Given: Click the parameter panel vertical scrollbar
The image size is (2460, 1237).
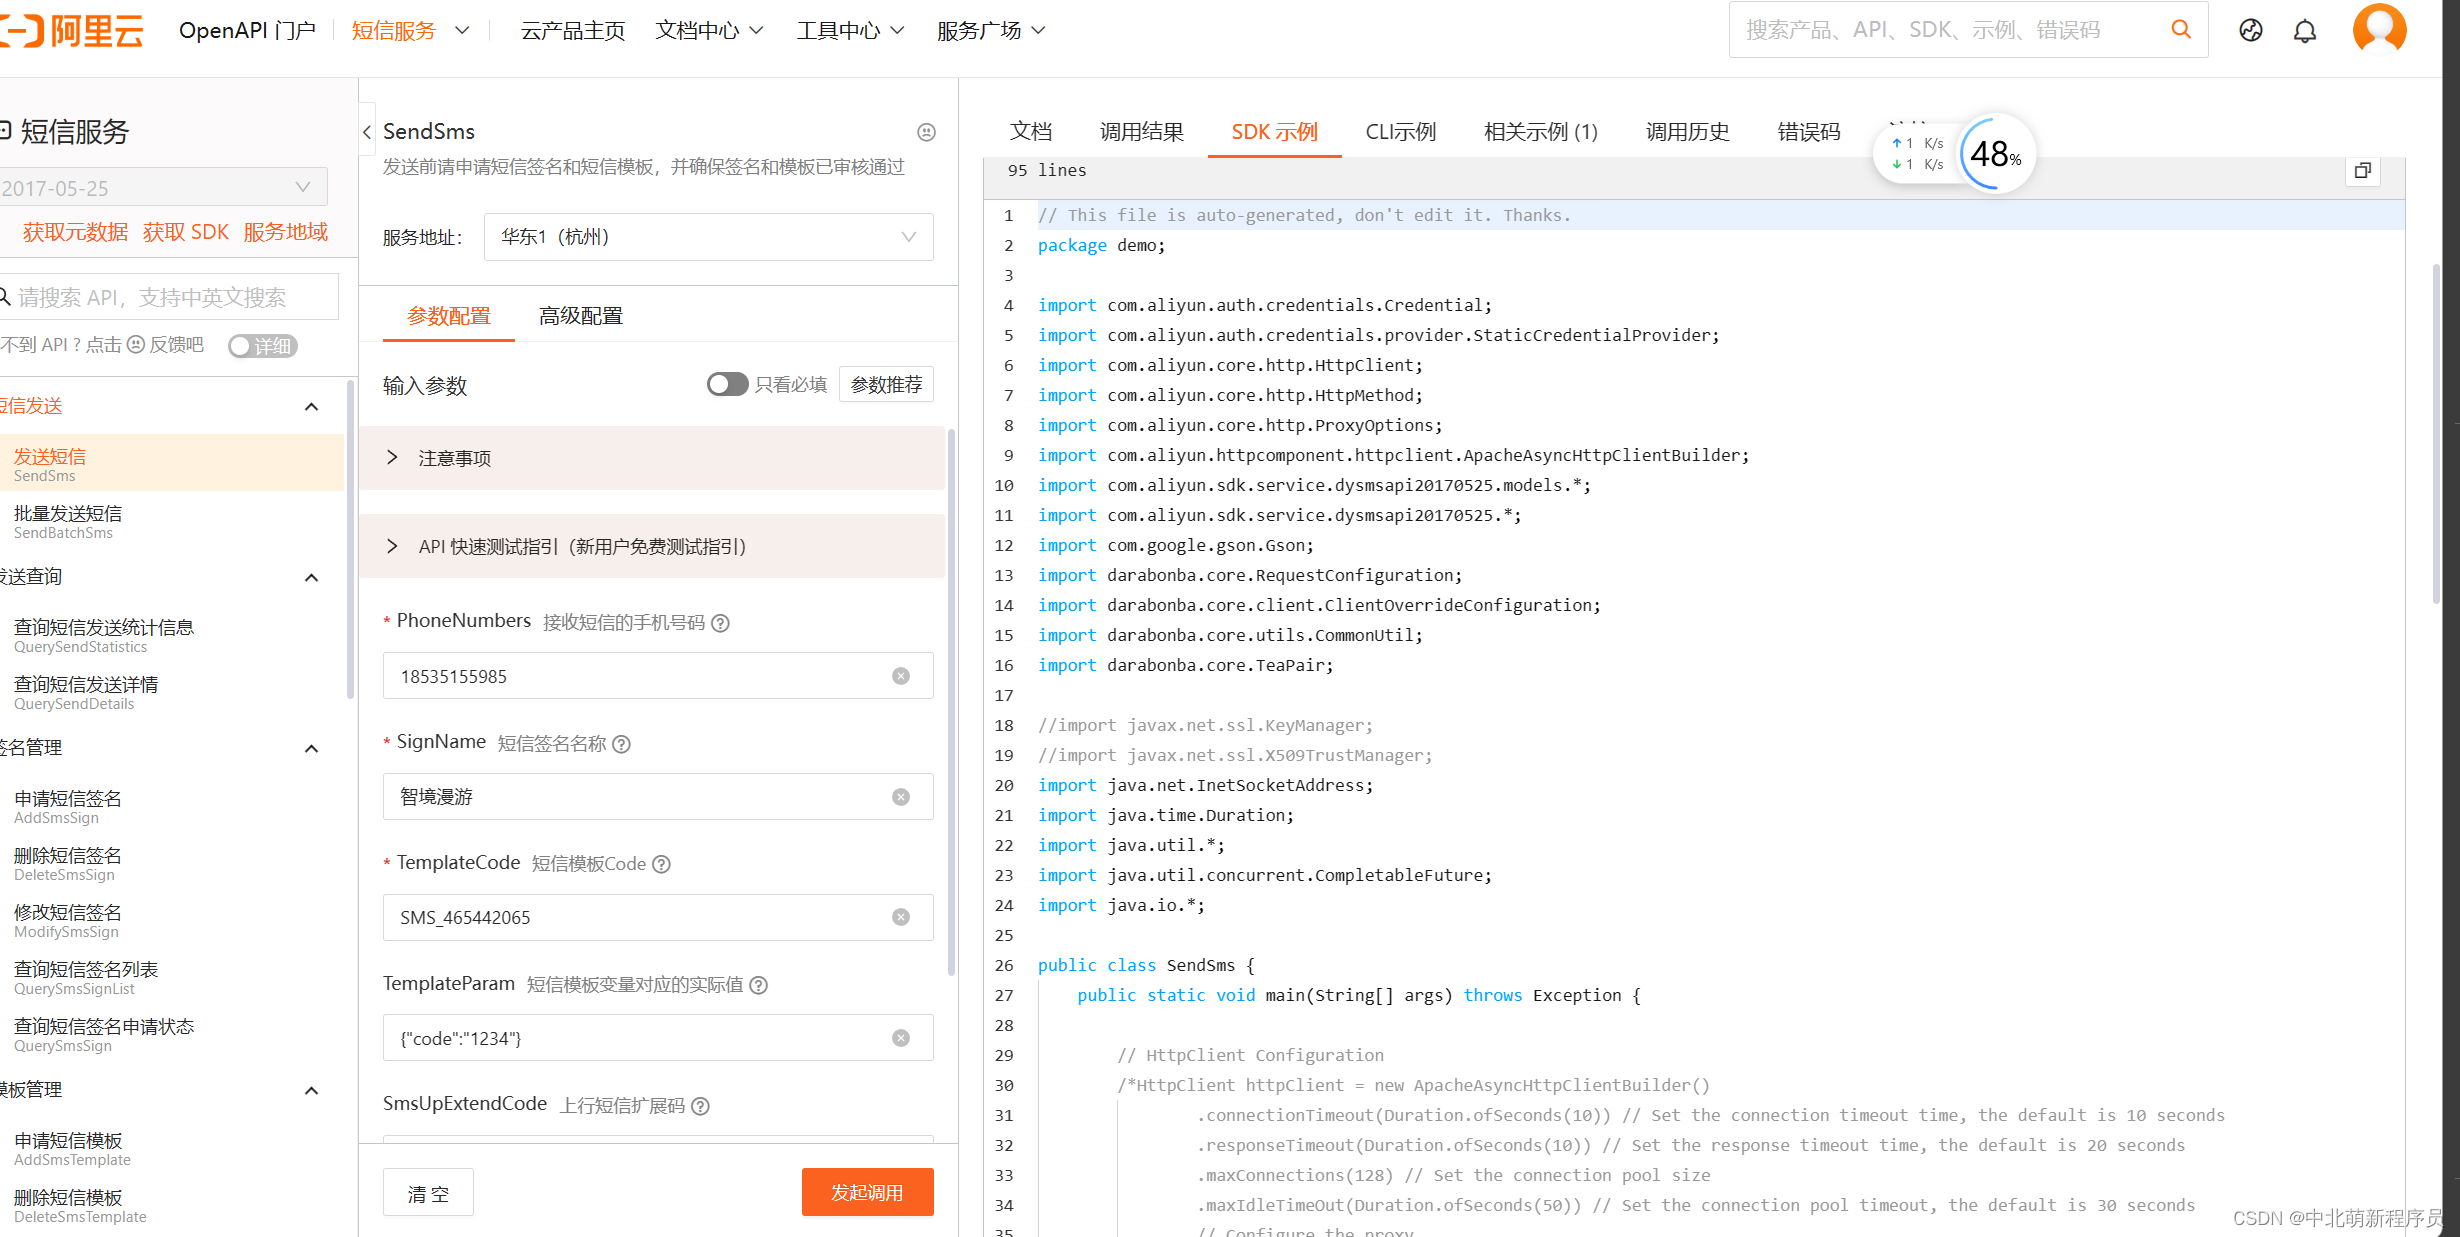Looking at the screenshot, I should pos(951,703).
